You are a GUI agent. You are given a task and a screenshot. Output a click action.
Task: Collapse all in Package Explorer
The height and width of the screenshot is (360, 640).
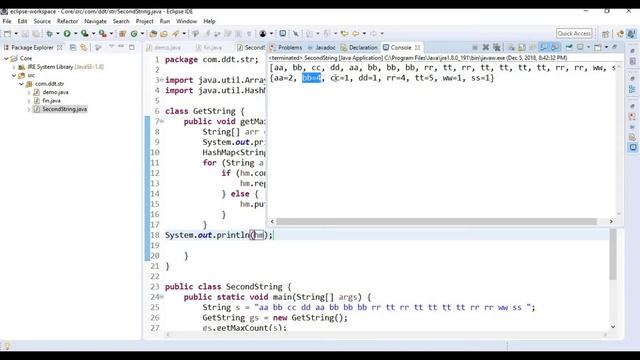coord(73,47)
